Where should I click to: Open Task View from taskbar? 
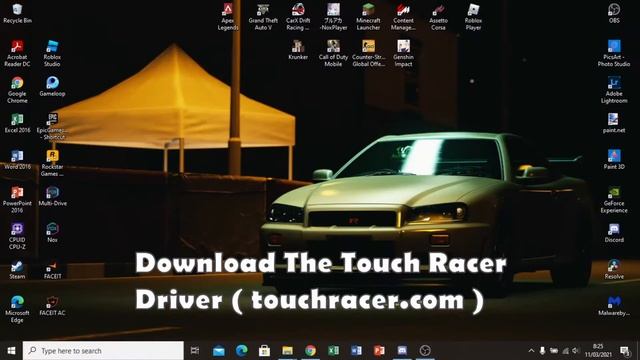tap(195, 351)
